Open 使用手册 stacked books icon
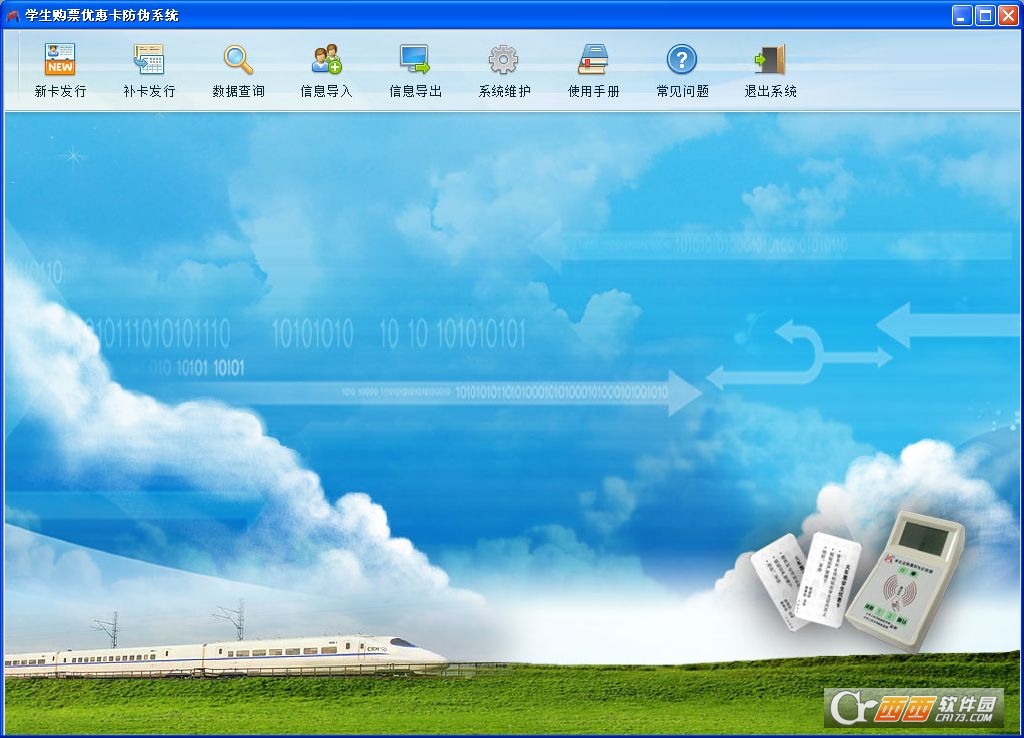The width and height of the screenshot is (1024, 738). click(593, 59)
